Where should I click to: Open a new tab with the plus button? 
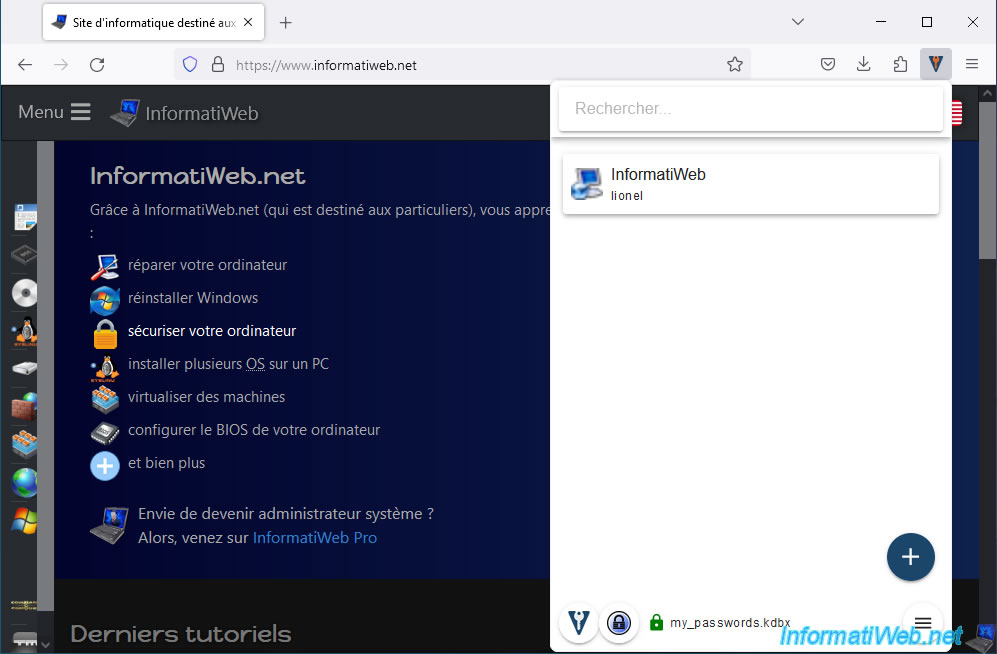click(x=285, y=23)
